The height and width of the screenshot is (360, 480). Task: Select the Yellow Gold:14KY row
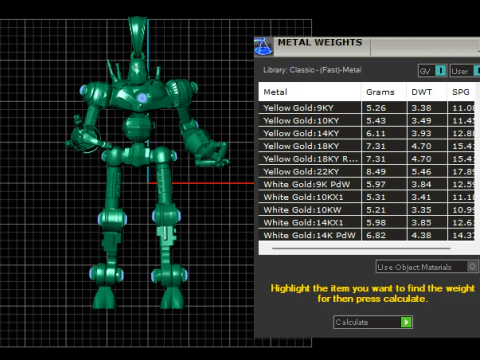click(x=367, y=133)
